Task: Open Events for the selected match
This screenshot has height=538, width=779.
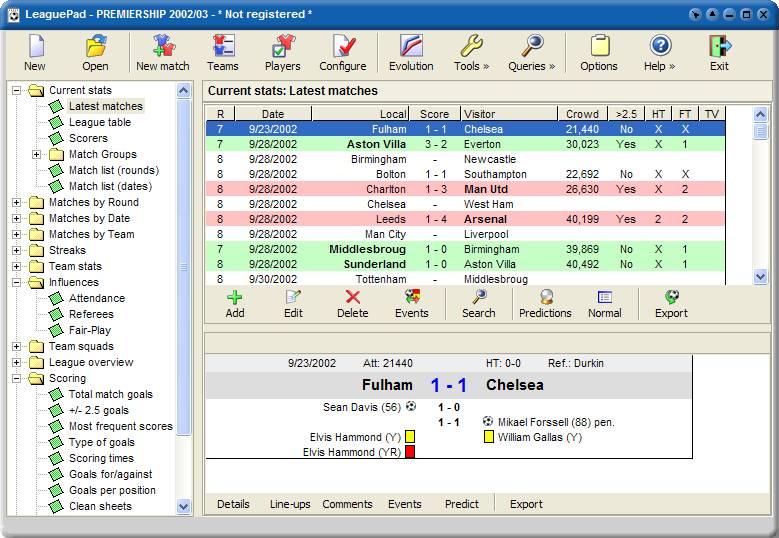Action: tap(412, 304)
